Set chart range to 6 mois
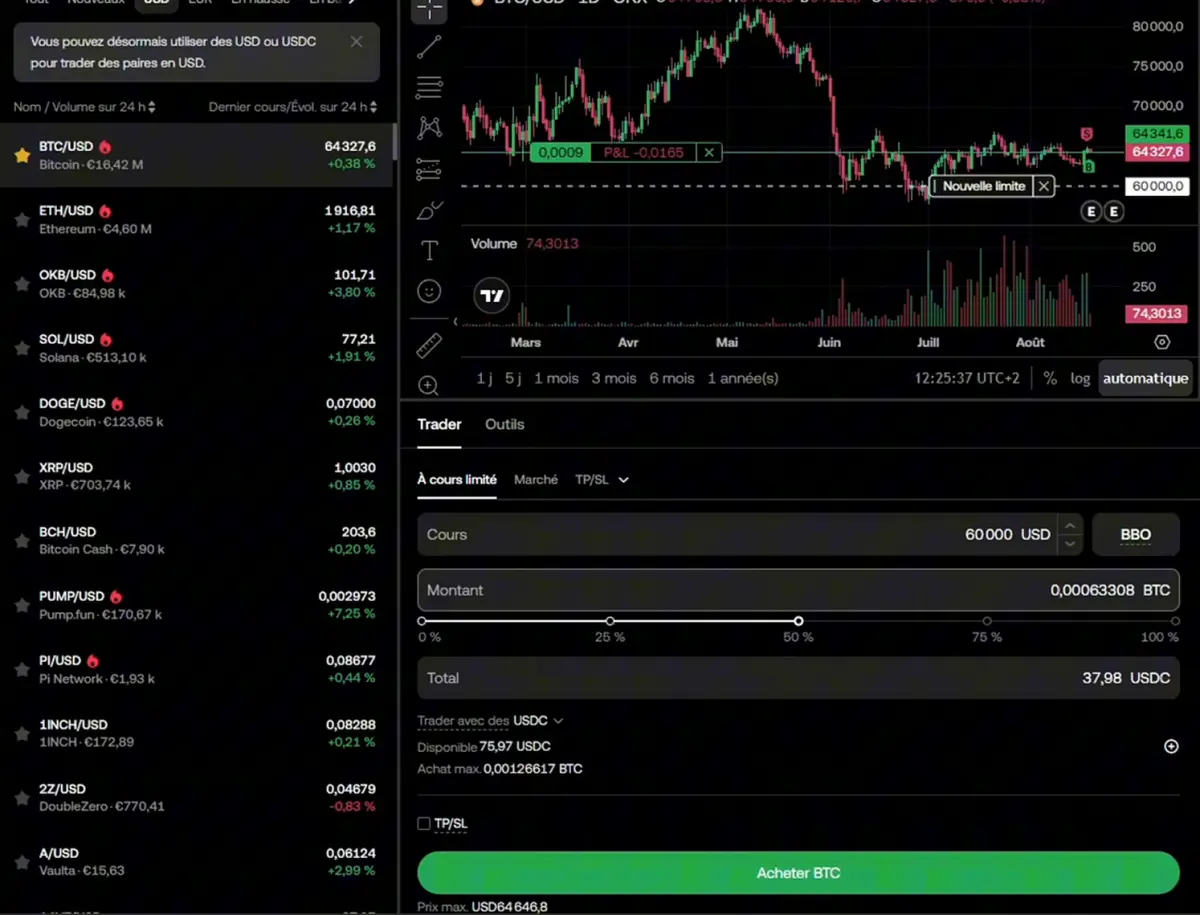Screen dimensions: 1200x915 point(672,378)
